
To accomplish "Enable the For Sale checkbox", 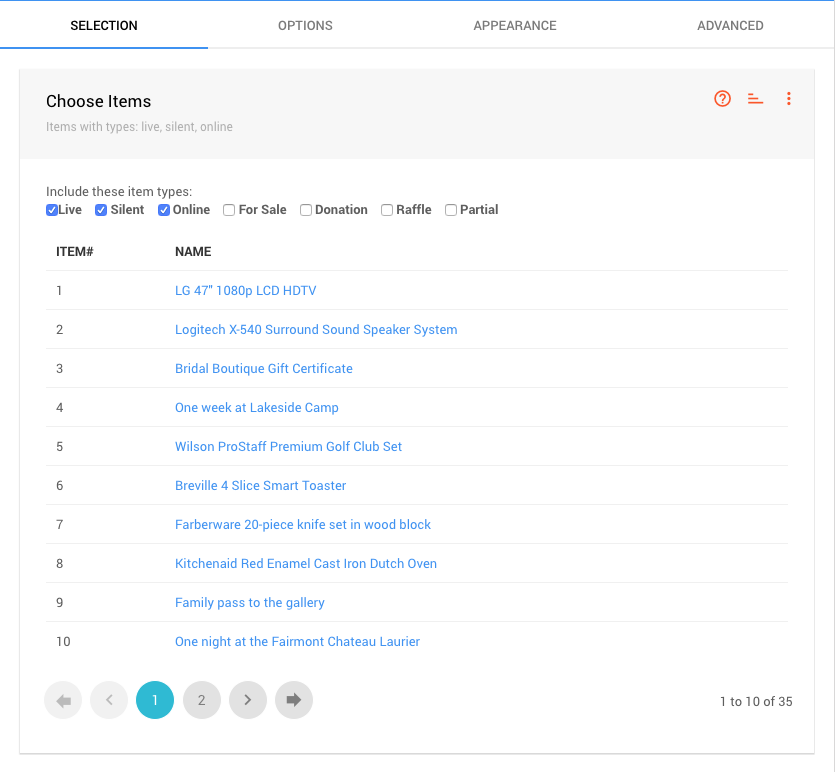I will pos(229,210).
